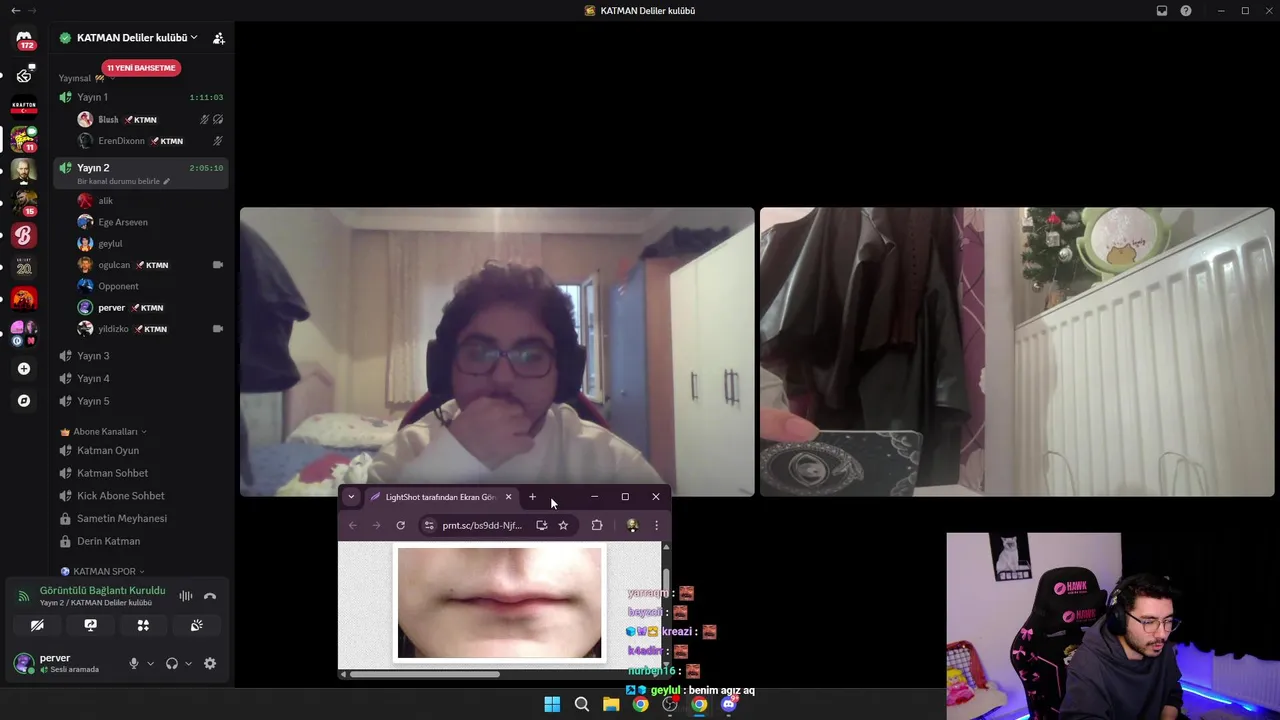Toggle camera on in voice panel
Image resolution: width=1280 pixels, height=720 pixels.
click(x=37, y=625)
